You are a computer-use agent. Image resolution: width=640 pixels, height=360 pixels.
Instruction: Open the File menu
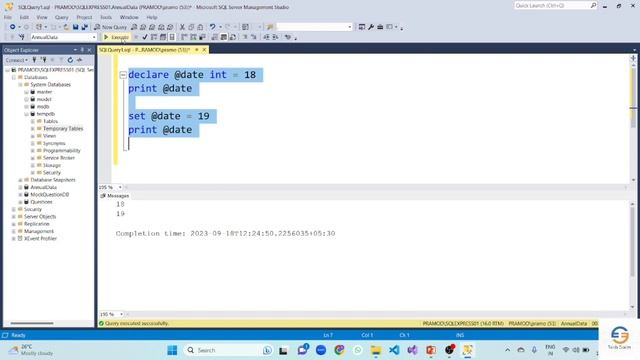click(x=8, y=17)
